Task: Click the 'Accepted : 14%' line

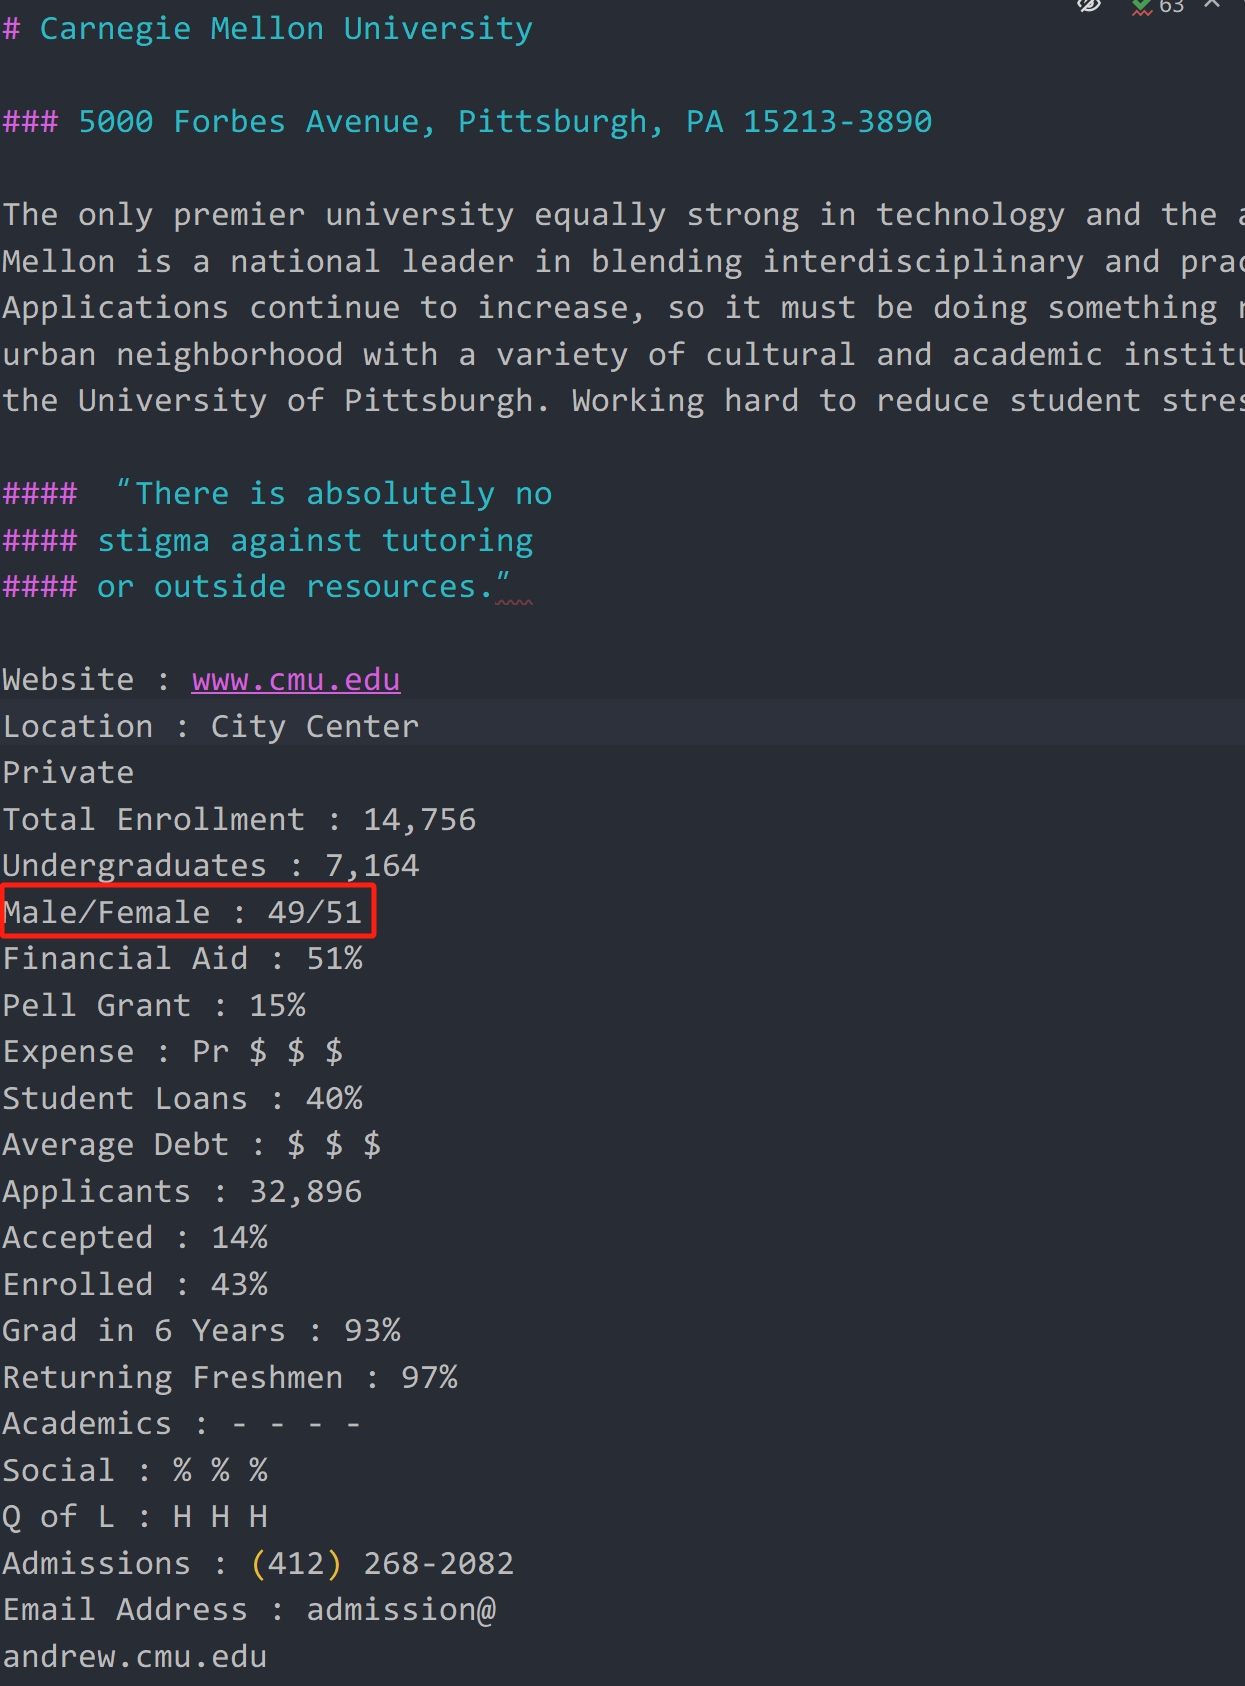Action: click(135, 1238)
